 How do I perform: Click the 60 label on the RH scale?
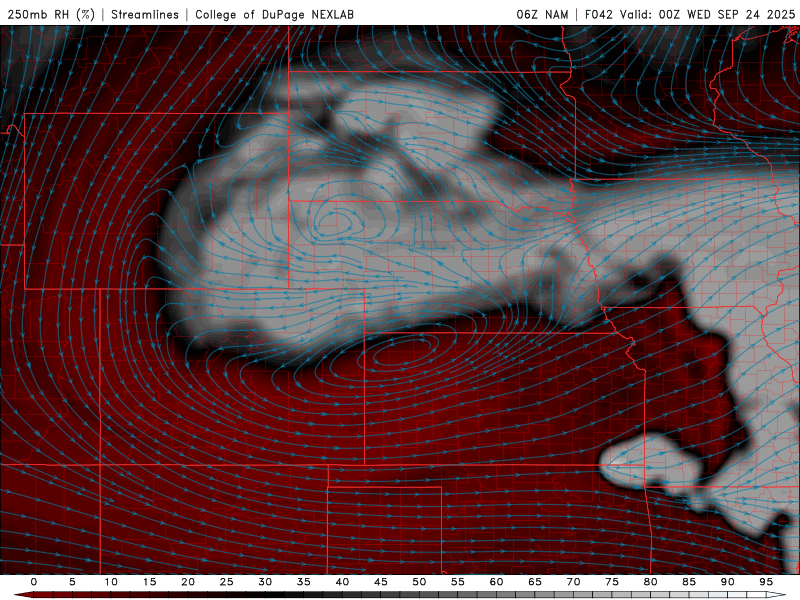[x=496, y=582]
